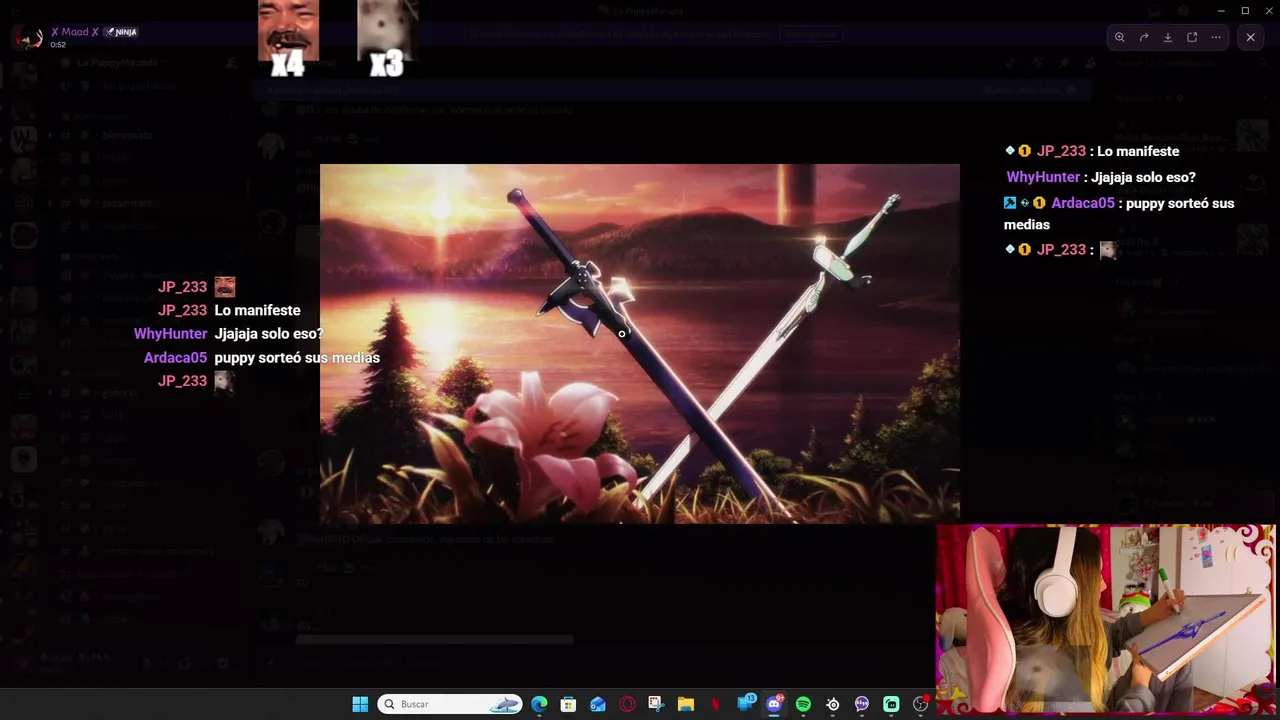Switch to Discord in the taskbar
The height and width of the screenshot is (720, 1280).
coord(774,704)
